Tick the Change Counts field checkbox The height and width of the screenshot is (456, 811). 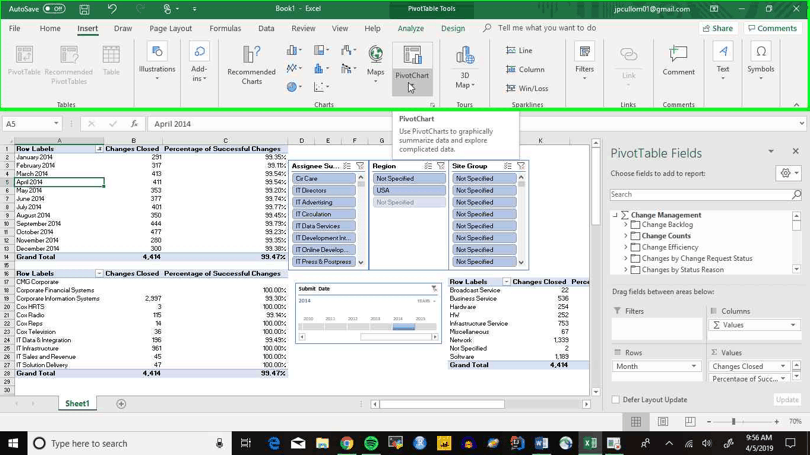(x=635, y=236)
